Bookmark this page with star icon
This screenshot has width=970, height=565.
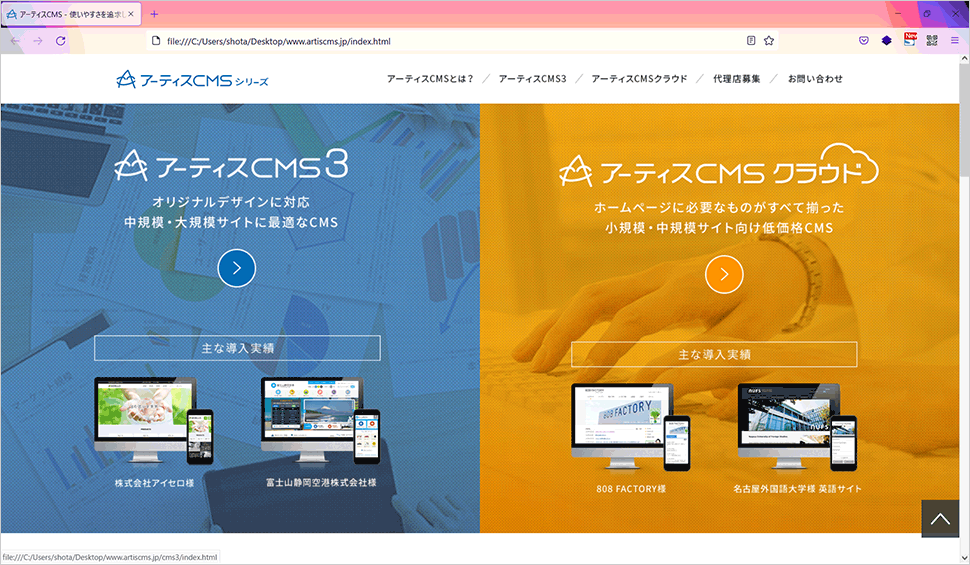tap(769, 41)
